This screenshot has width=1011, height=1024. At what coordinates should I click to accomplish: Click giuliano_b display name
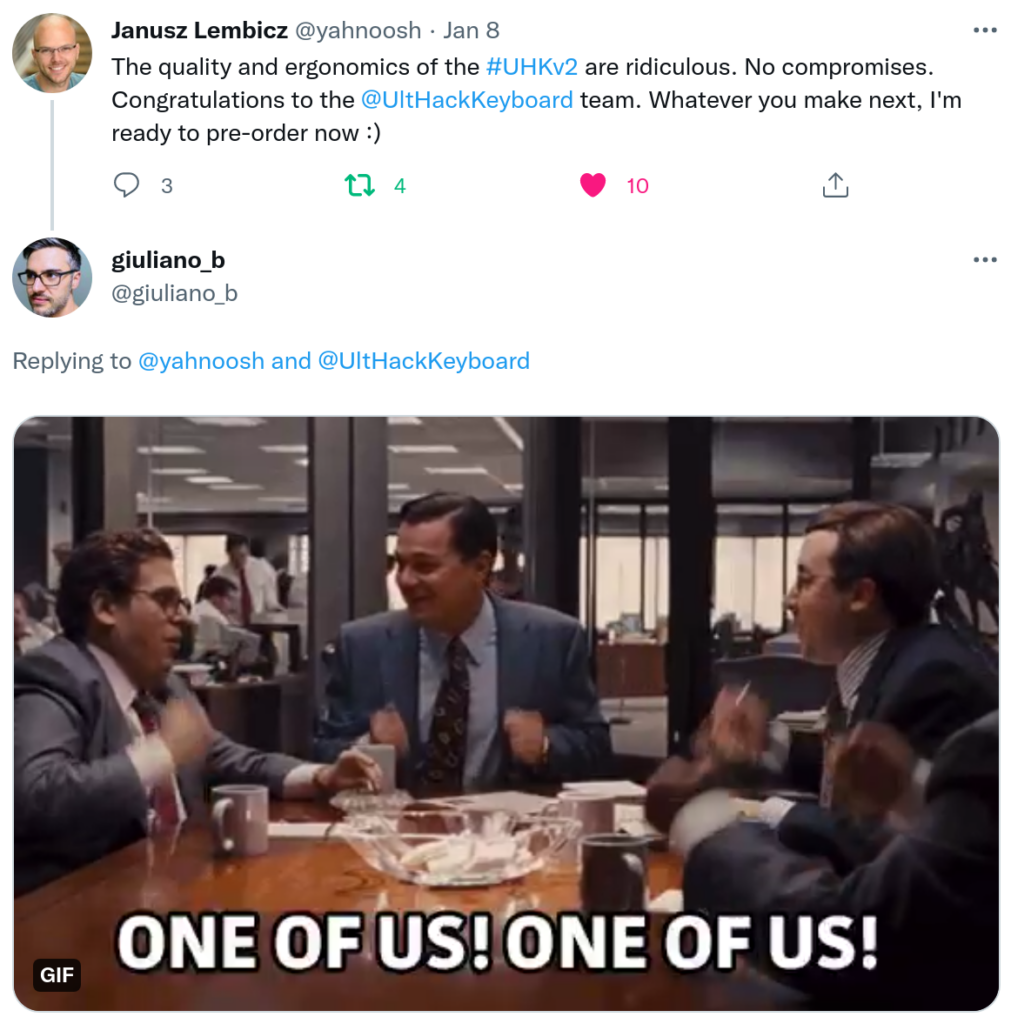tap(168, 261)
